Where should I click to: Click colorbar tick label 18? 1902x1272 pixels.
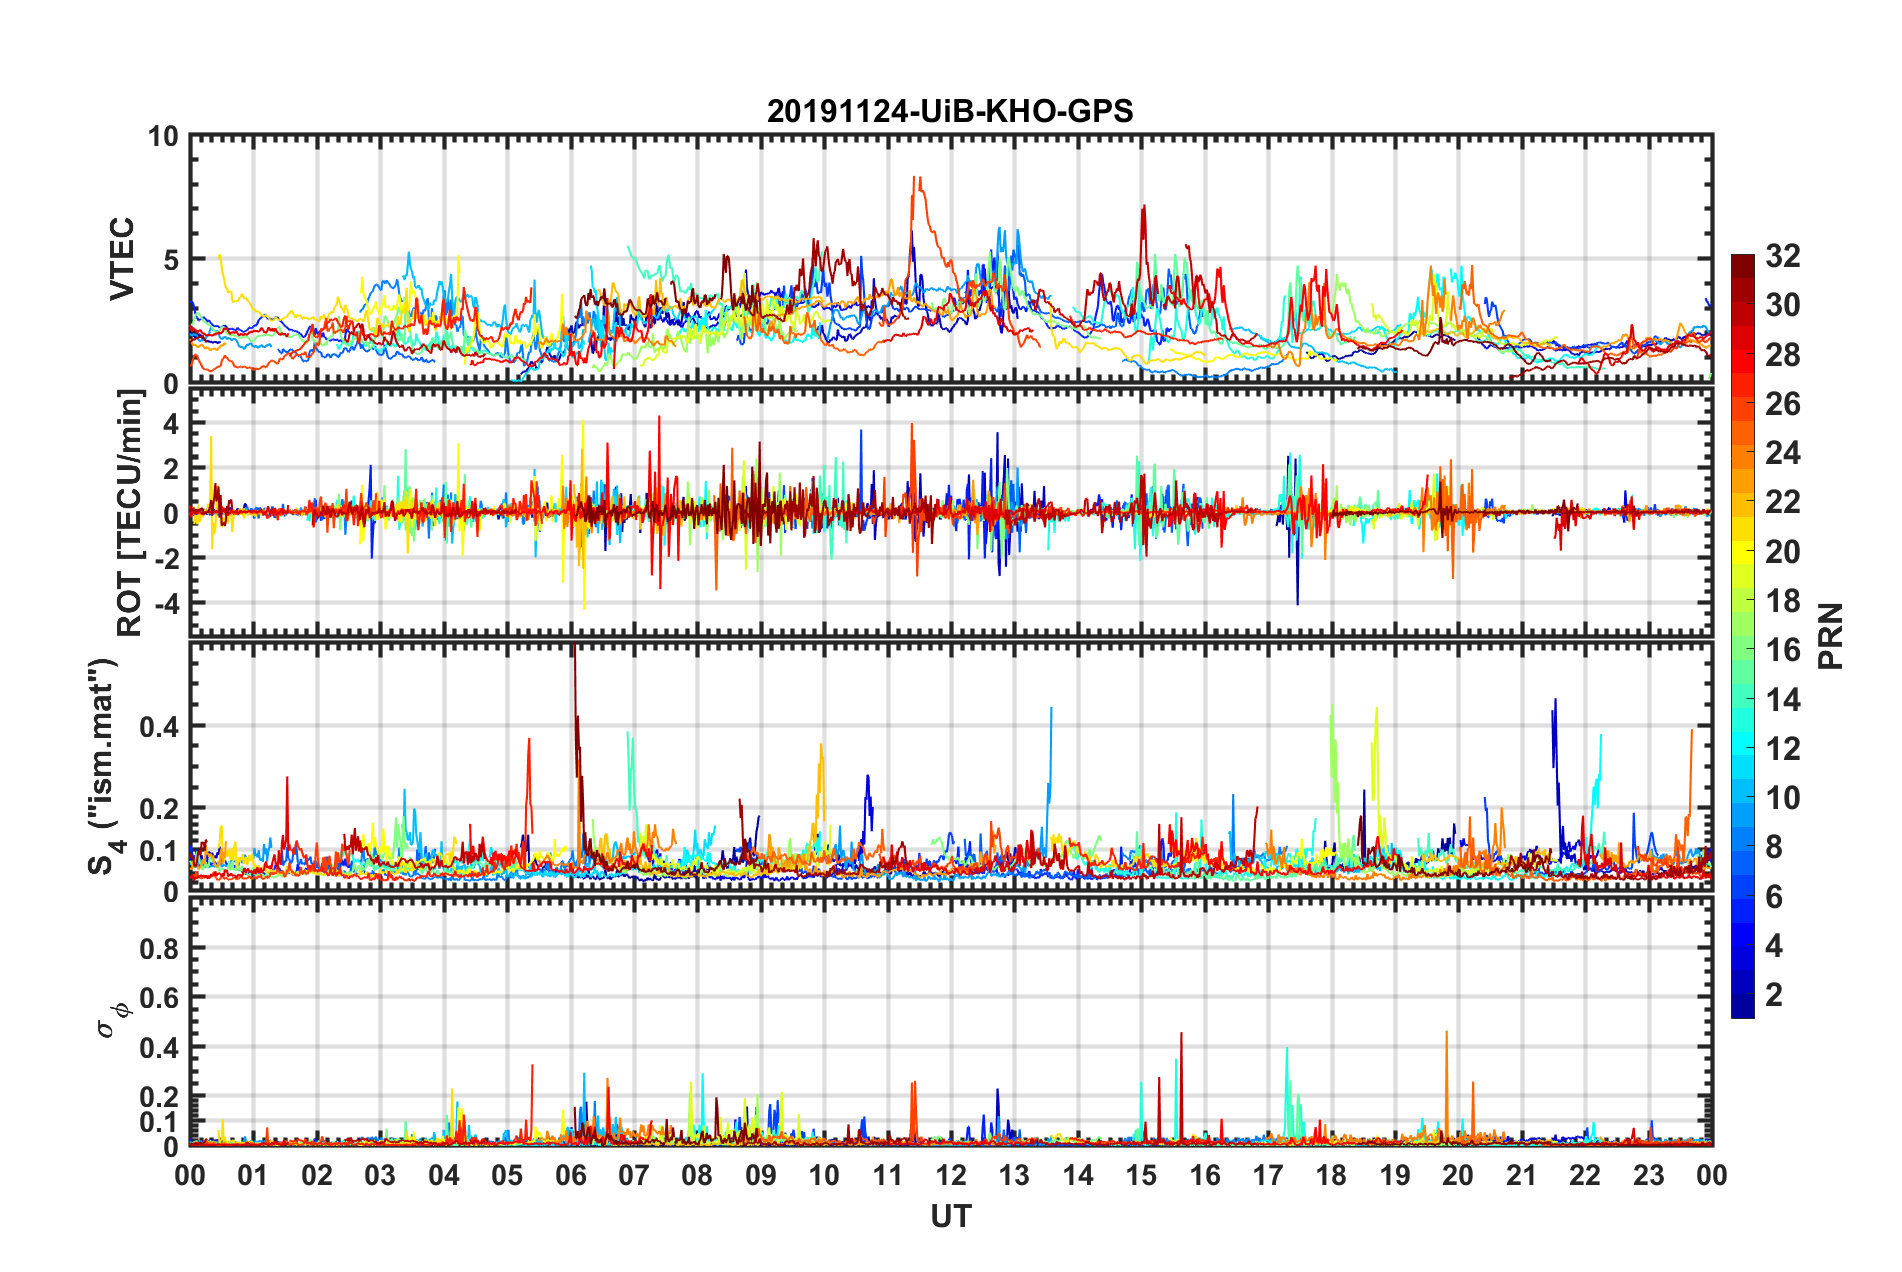(x=1782, y=601)
